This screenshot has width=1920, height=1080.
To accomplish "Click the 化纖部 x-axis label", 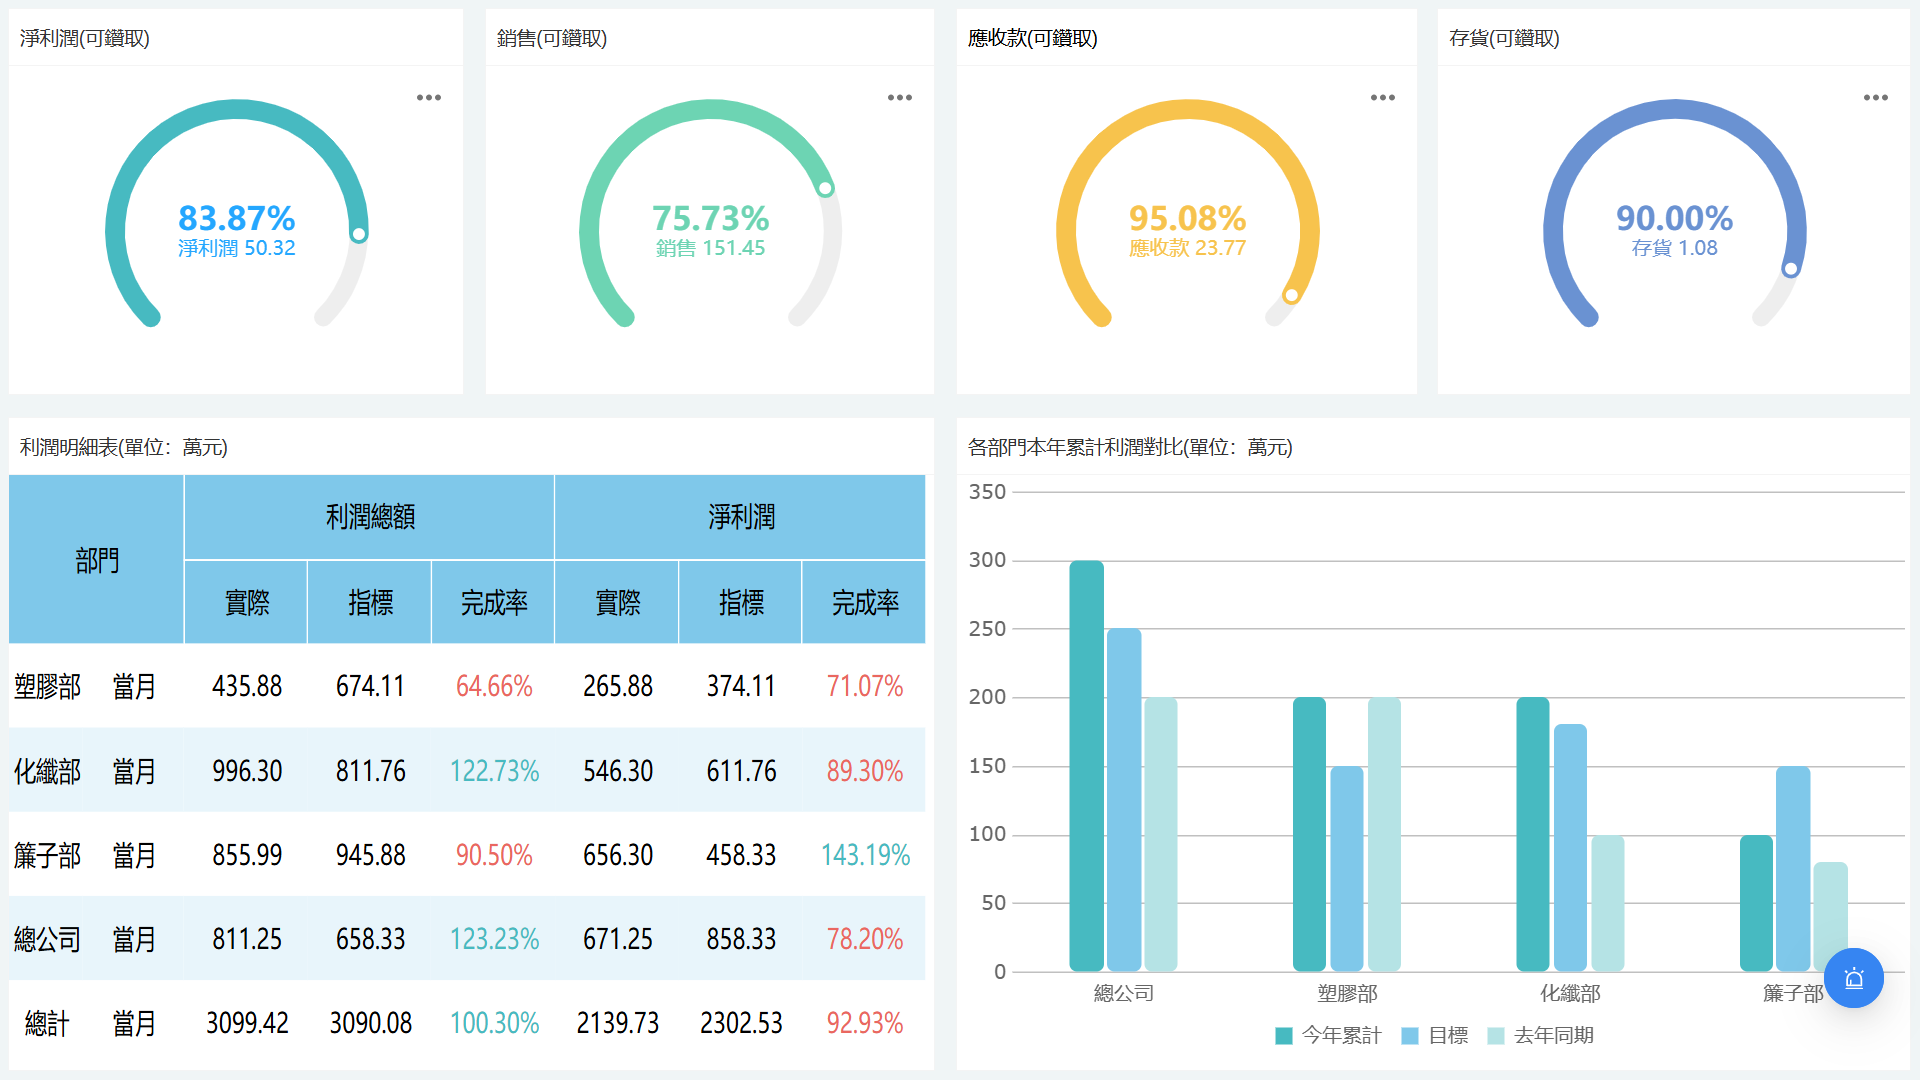I will pos(1570,994).
